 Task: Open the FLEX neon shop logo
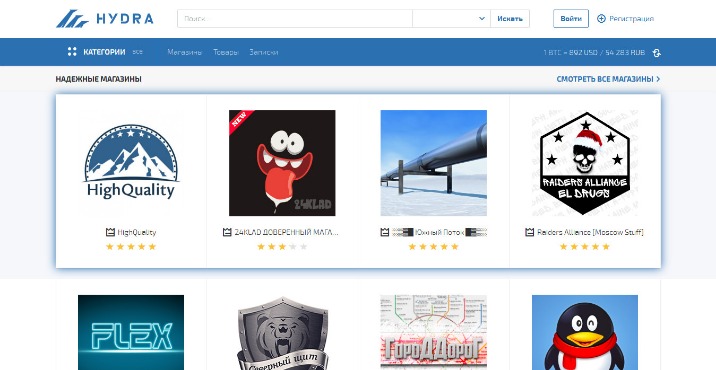pos(131,333)
